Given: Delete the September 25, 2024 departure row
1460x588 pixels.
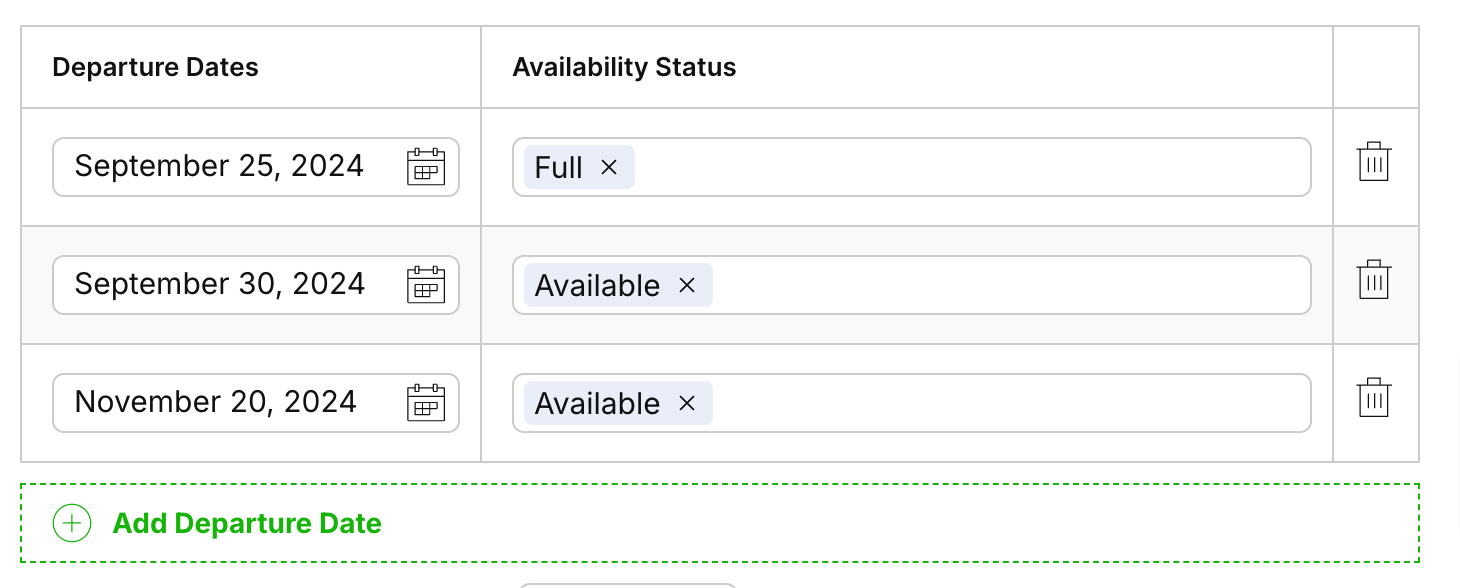Looking at the screenshot, I should point(1374,162).
